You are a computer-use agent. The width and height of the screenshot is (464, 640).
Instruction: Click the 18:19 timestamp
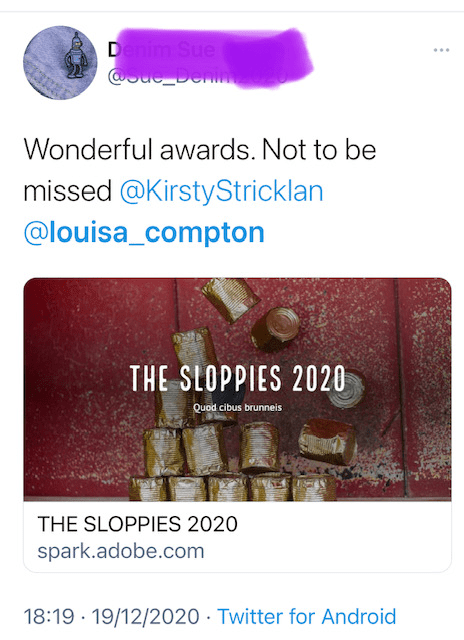click(49, 616)
